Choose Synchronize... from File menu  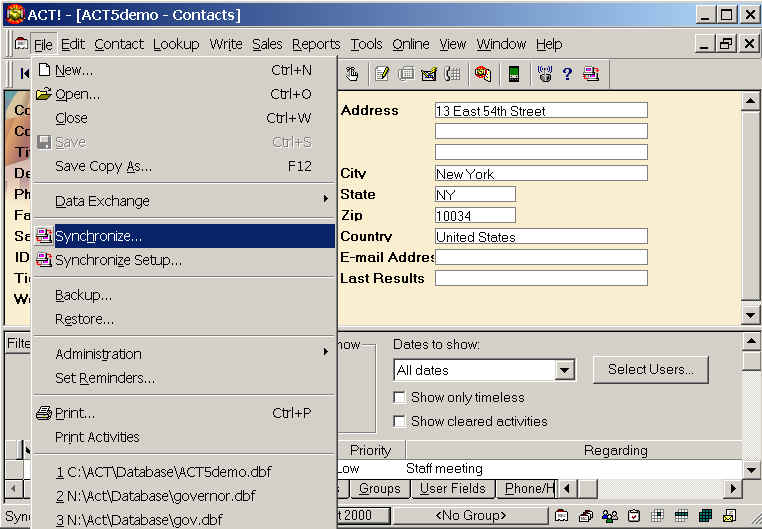coord(184,236)
